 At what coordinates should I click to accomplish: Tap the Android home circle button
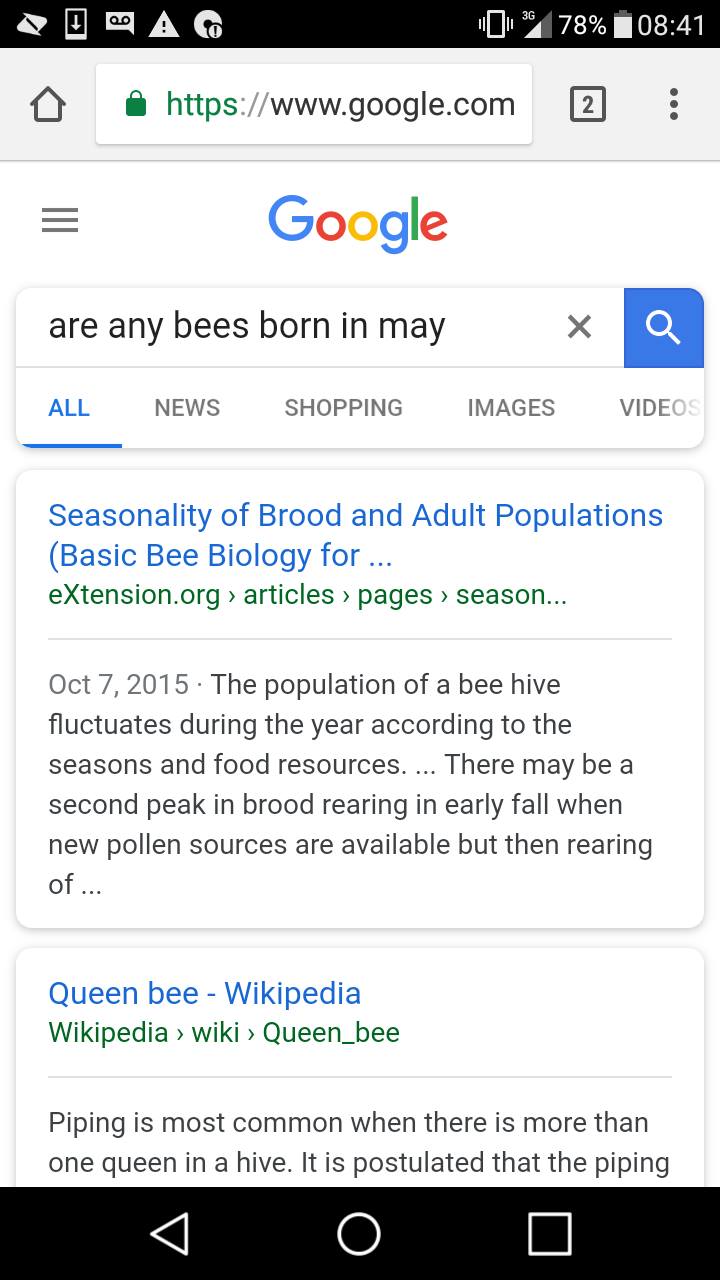(359, 1233)
